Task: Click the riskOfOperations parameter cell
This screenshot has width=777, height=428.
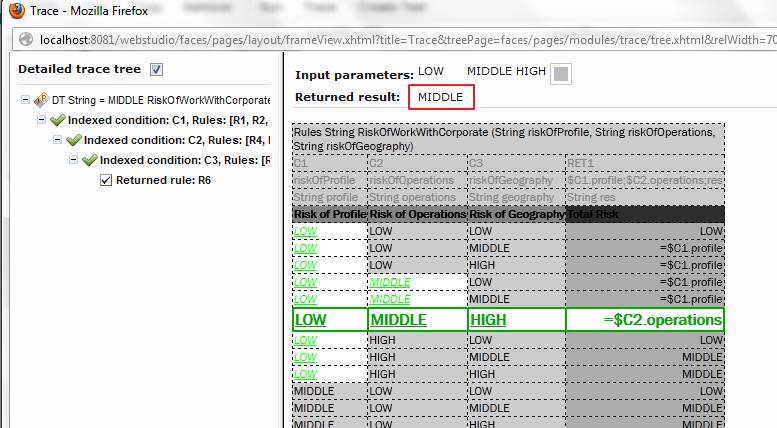Action: click(418, 180)
